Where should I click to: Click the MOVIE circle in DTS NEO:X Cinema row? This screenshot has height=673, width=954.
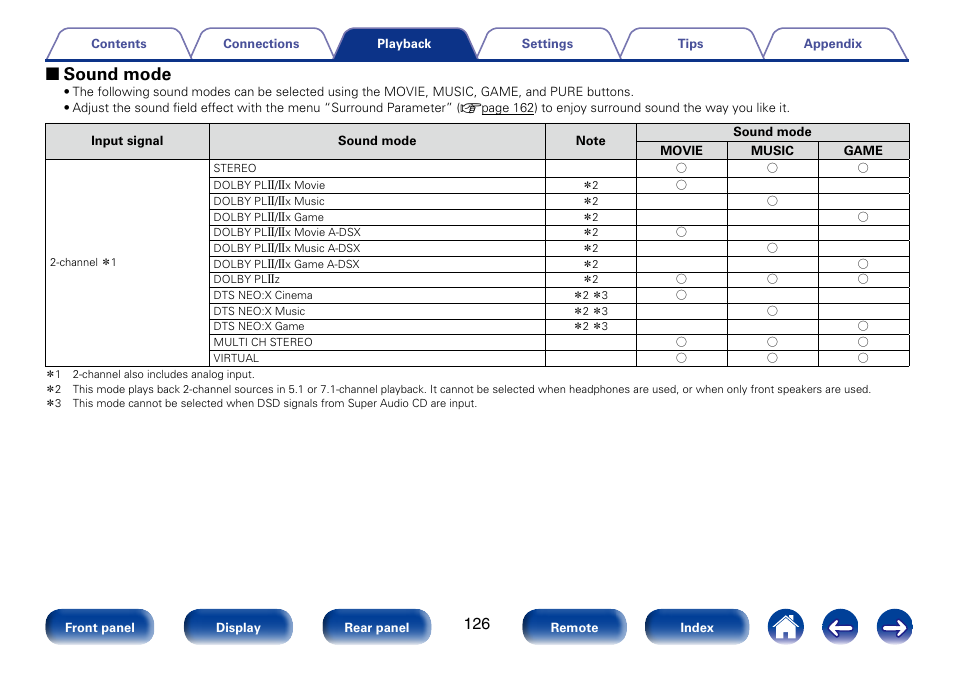681,295
